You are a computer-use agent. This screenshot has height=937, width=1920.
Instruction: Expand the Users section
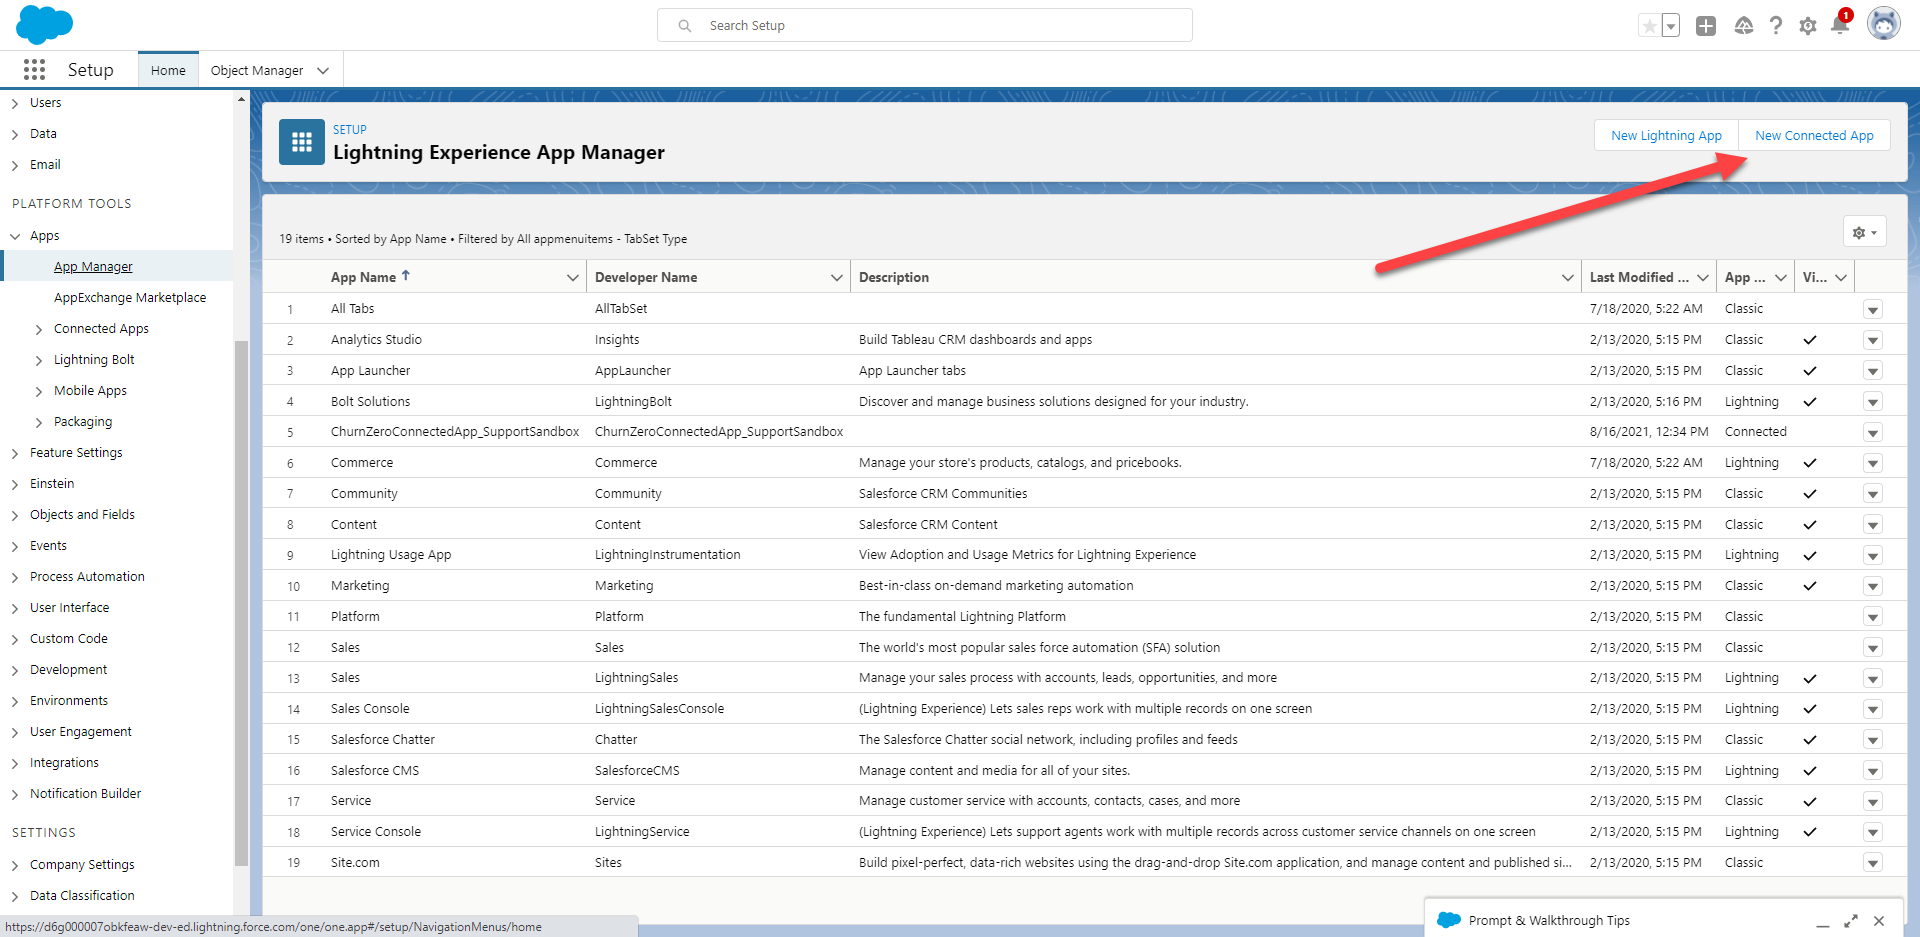pyautogui.click(x=15, y=103)
